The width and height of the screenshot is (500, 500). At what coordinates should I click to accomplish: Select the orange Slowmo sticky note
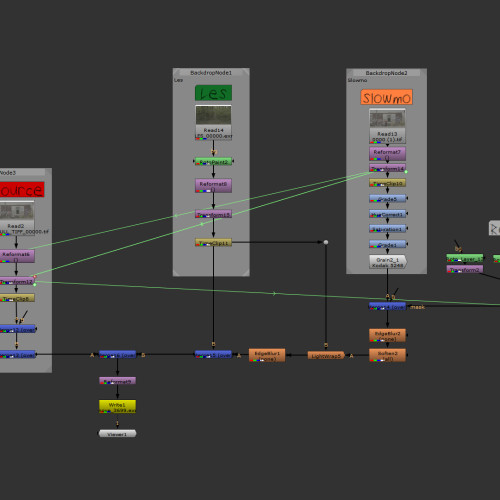tap(387, 97)
